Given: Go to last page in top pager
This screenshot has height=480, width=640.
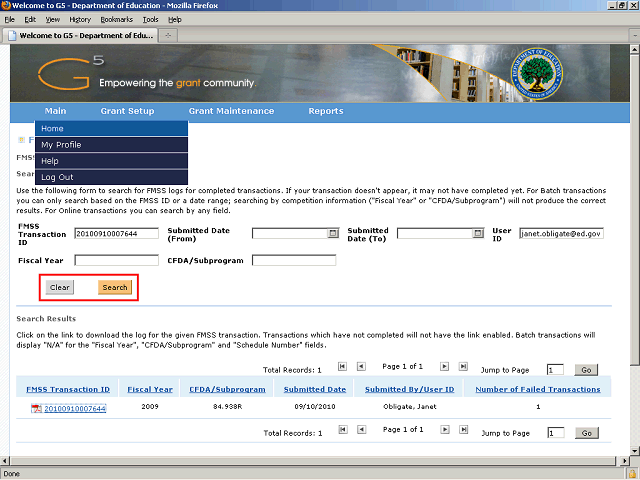Looking at the screenshot, I should 463,367.
